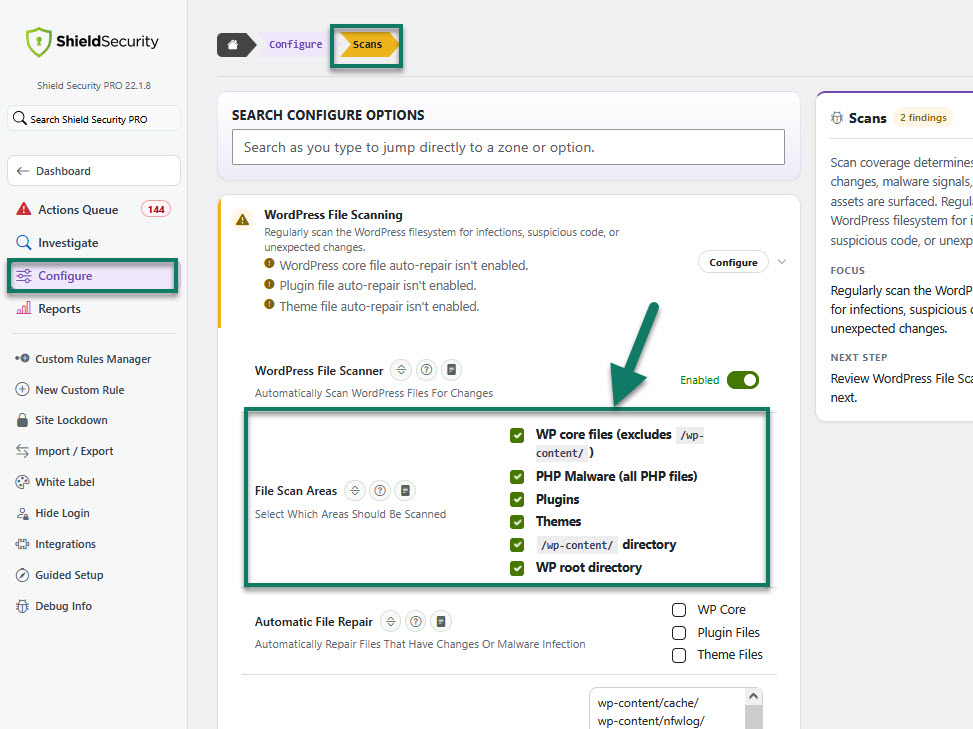Click the 'WordPress File Scanning' heading
Viewport: 973px width, 729px height.
(333, 215)
